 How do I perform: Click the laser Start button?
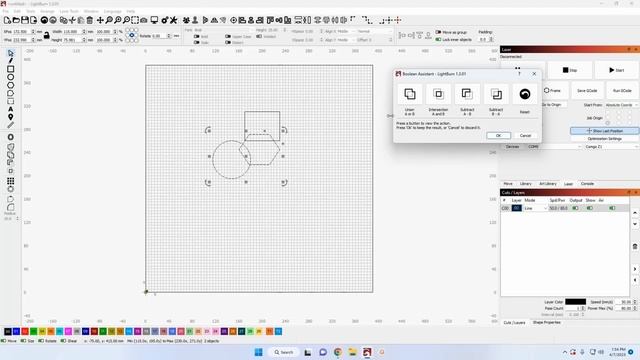tap(617, 70)
